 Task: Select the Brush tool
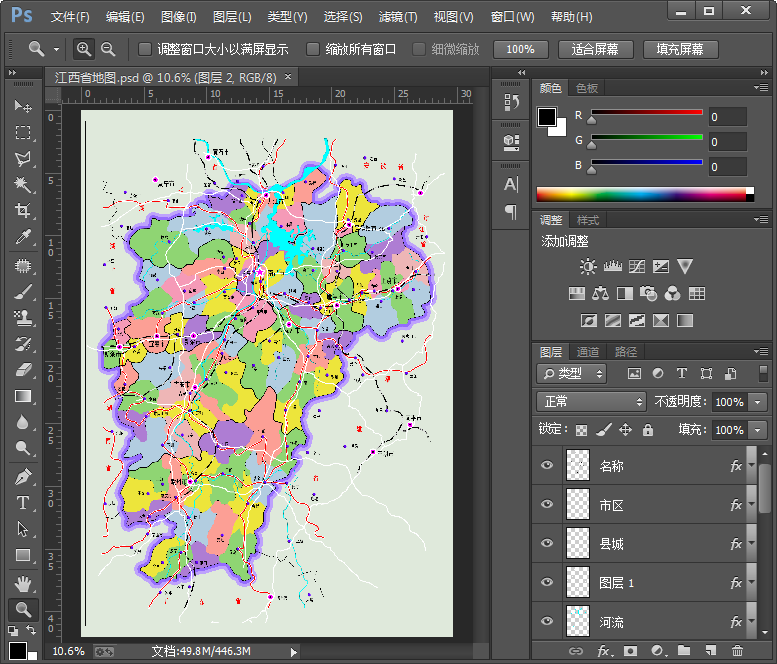pyautogui.click(x=22, y=292)
